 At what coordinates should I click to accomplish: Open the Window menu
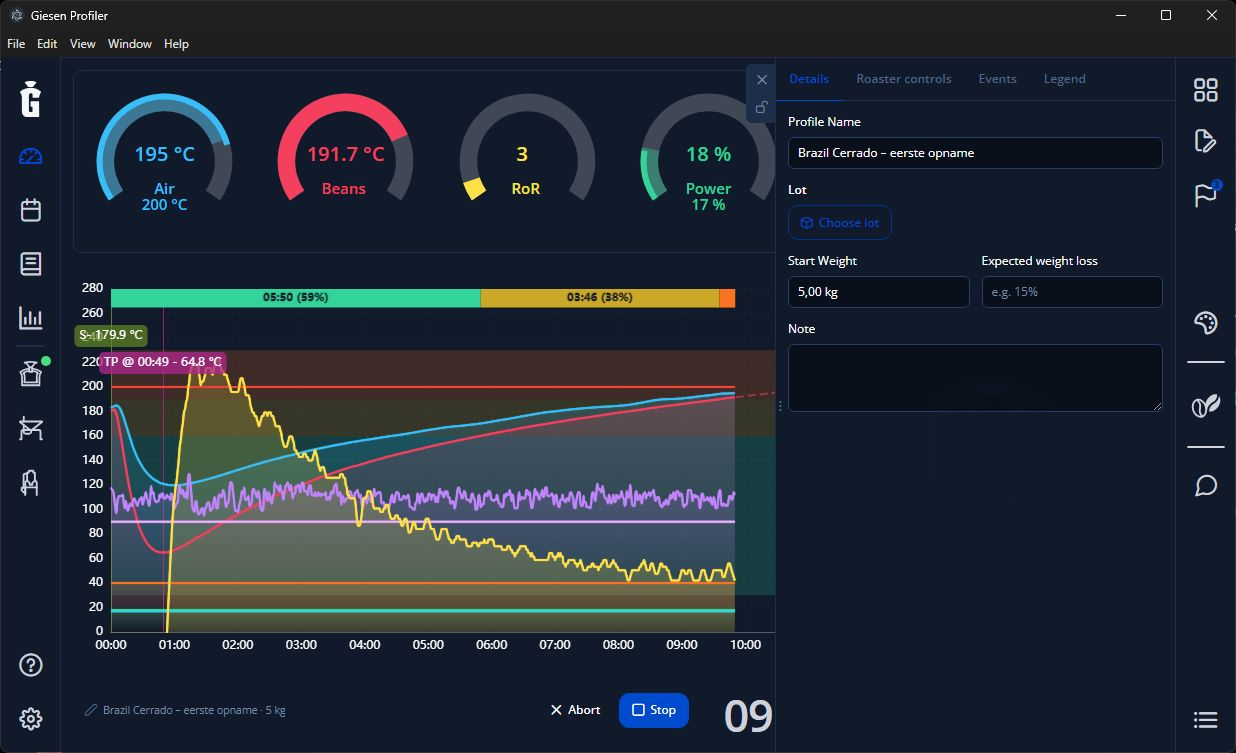130,44
